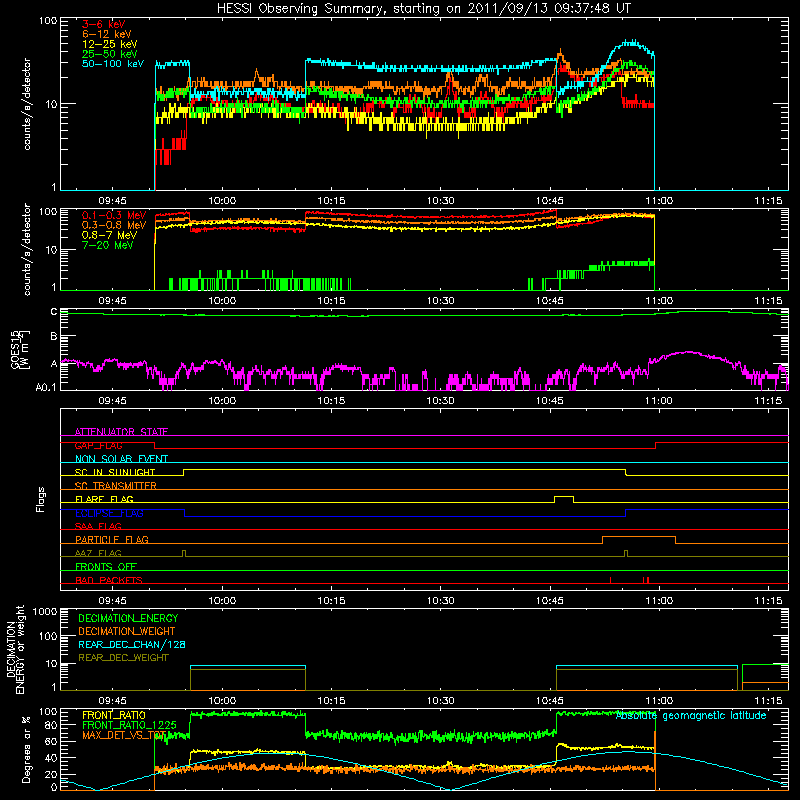Viewport: 800px width, 800px height.
Task: Click the SC_IN_SUNLIGHT flag label
Action: coord(115,472)
